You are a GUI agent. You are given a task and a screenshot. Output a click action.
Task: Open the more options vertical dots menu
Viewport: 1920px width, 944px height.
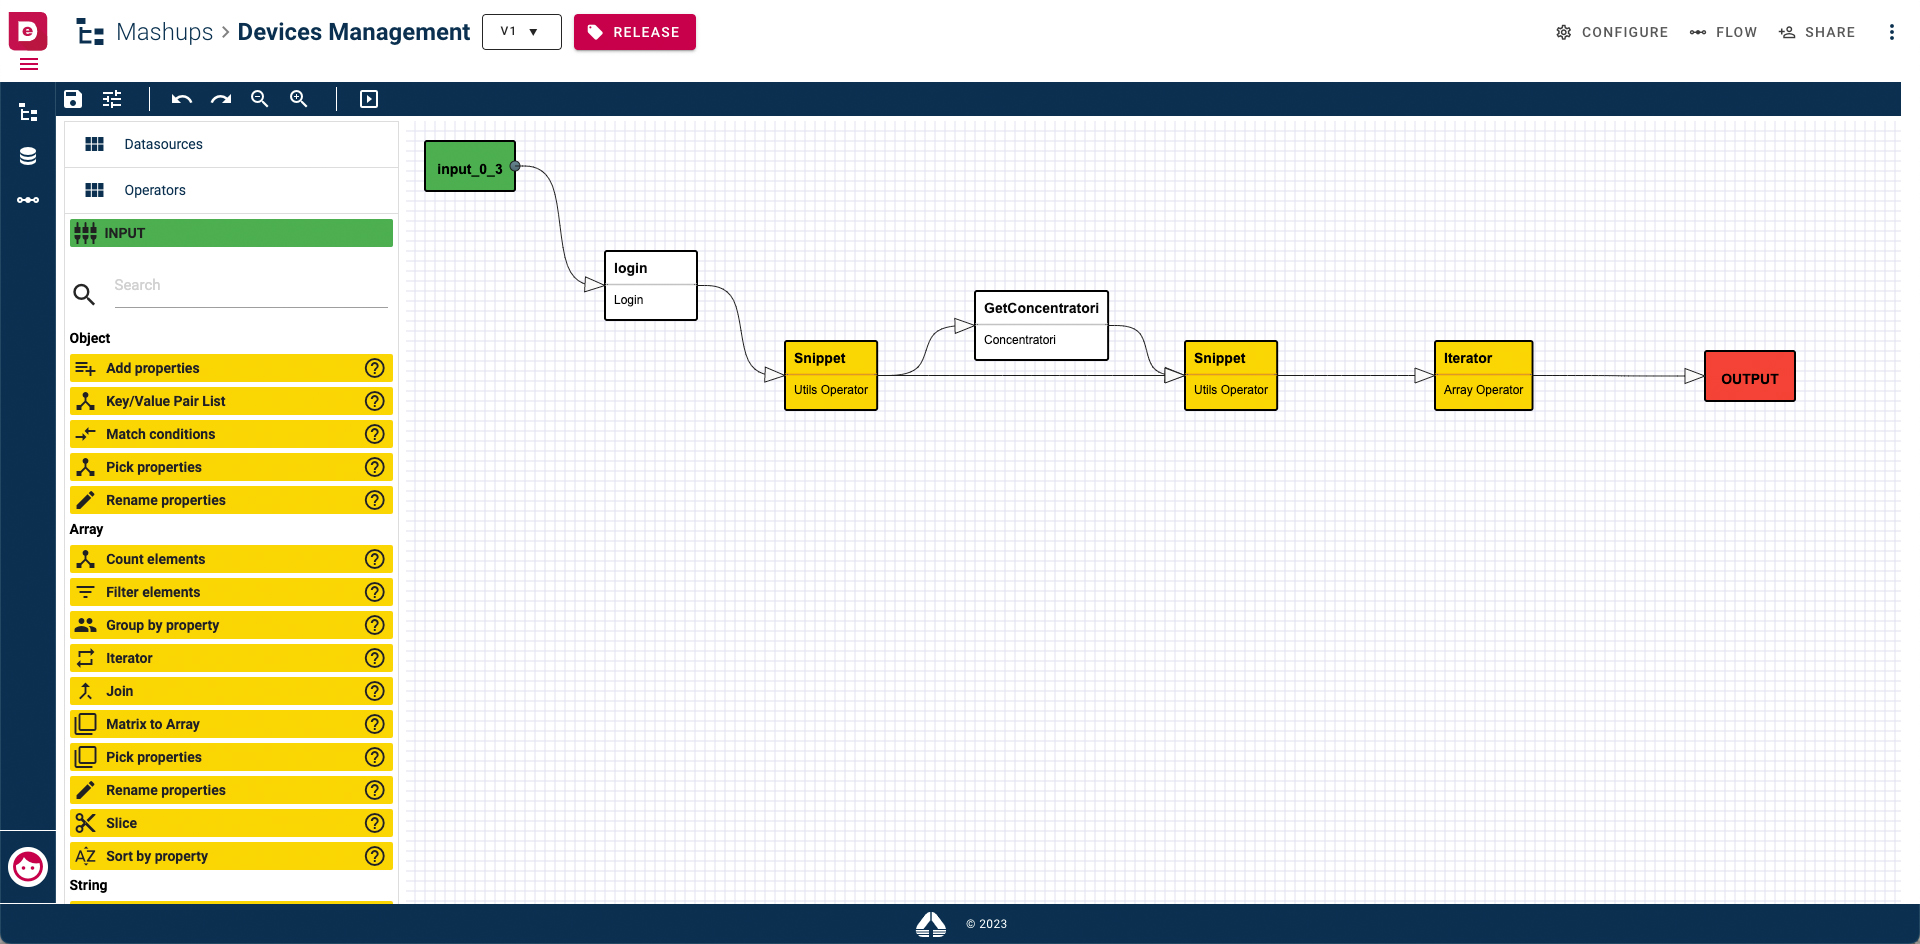coord(1891,32)
